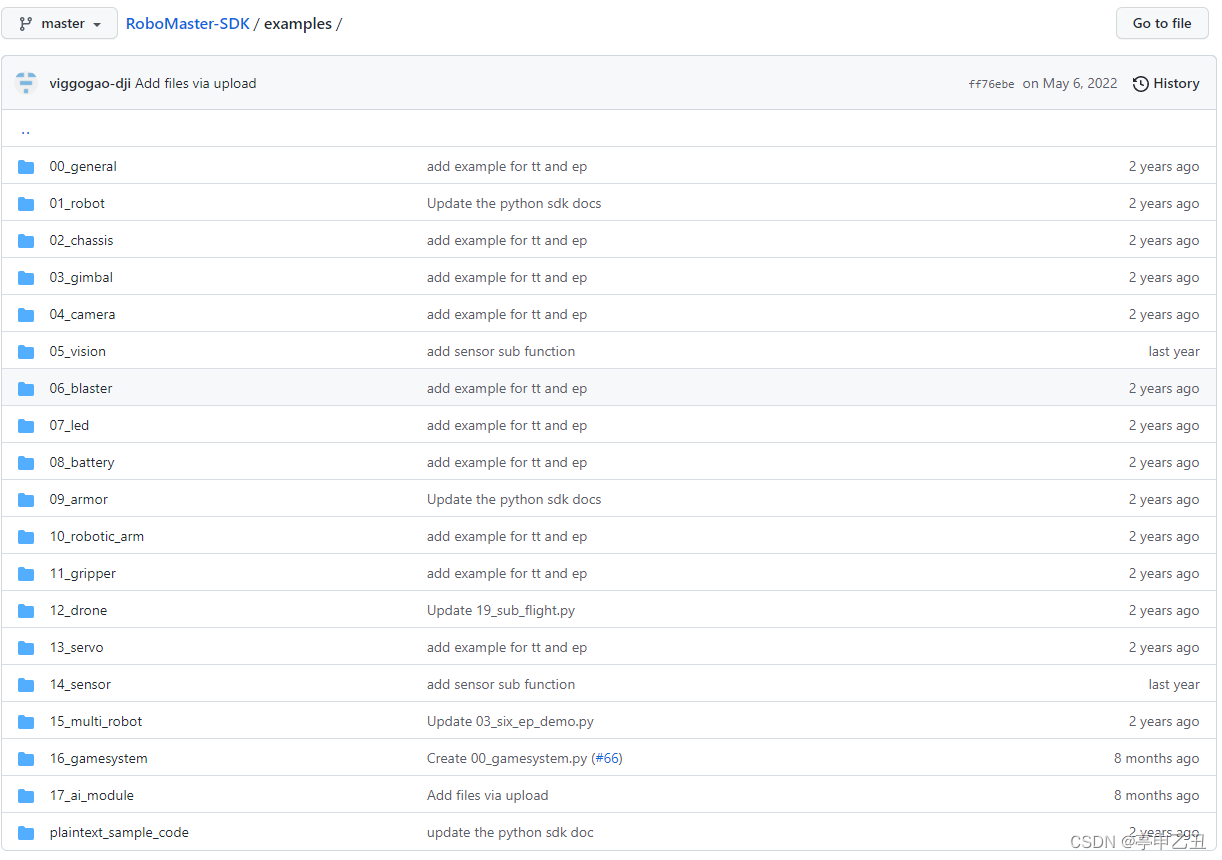Open the 02_chassis folder
The image size is (1222, 860).
tap(81, 241)
